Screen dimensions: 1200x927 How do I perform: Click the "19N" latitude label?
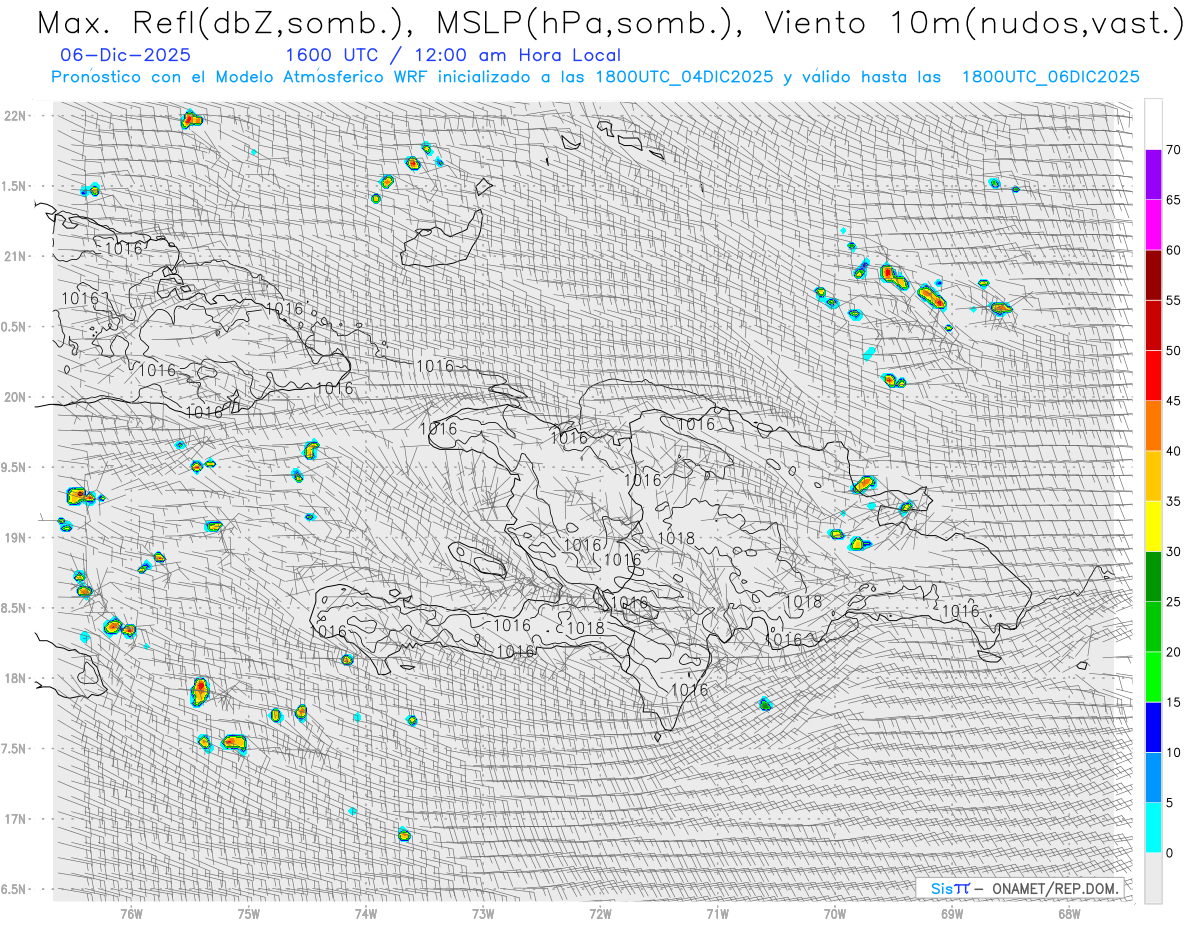coord(14,538)
